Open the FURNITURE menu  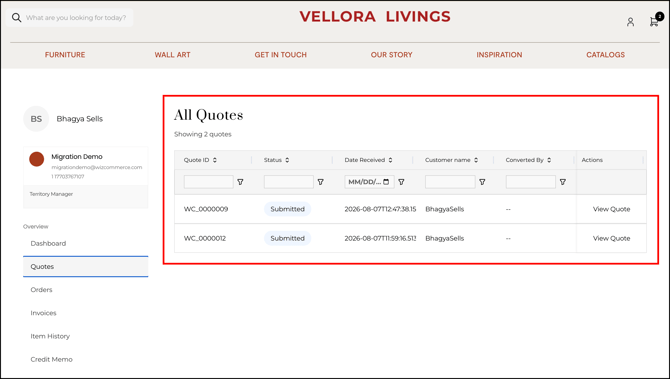[x=65, y=55]
